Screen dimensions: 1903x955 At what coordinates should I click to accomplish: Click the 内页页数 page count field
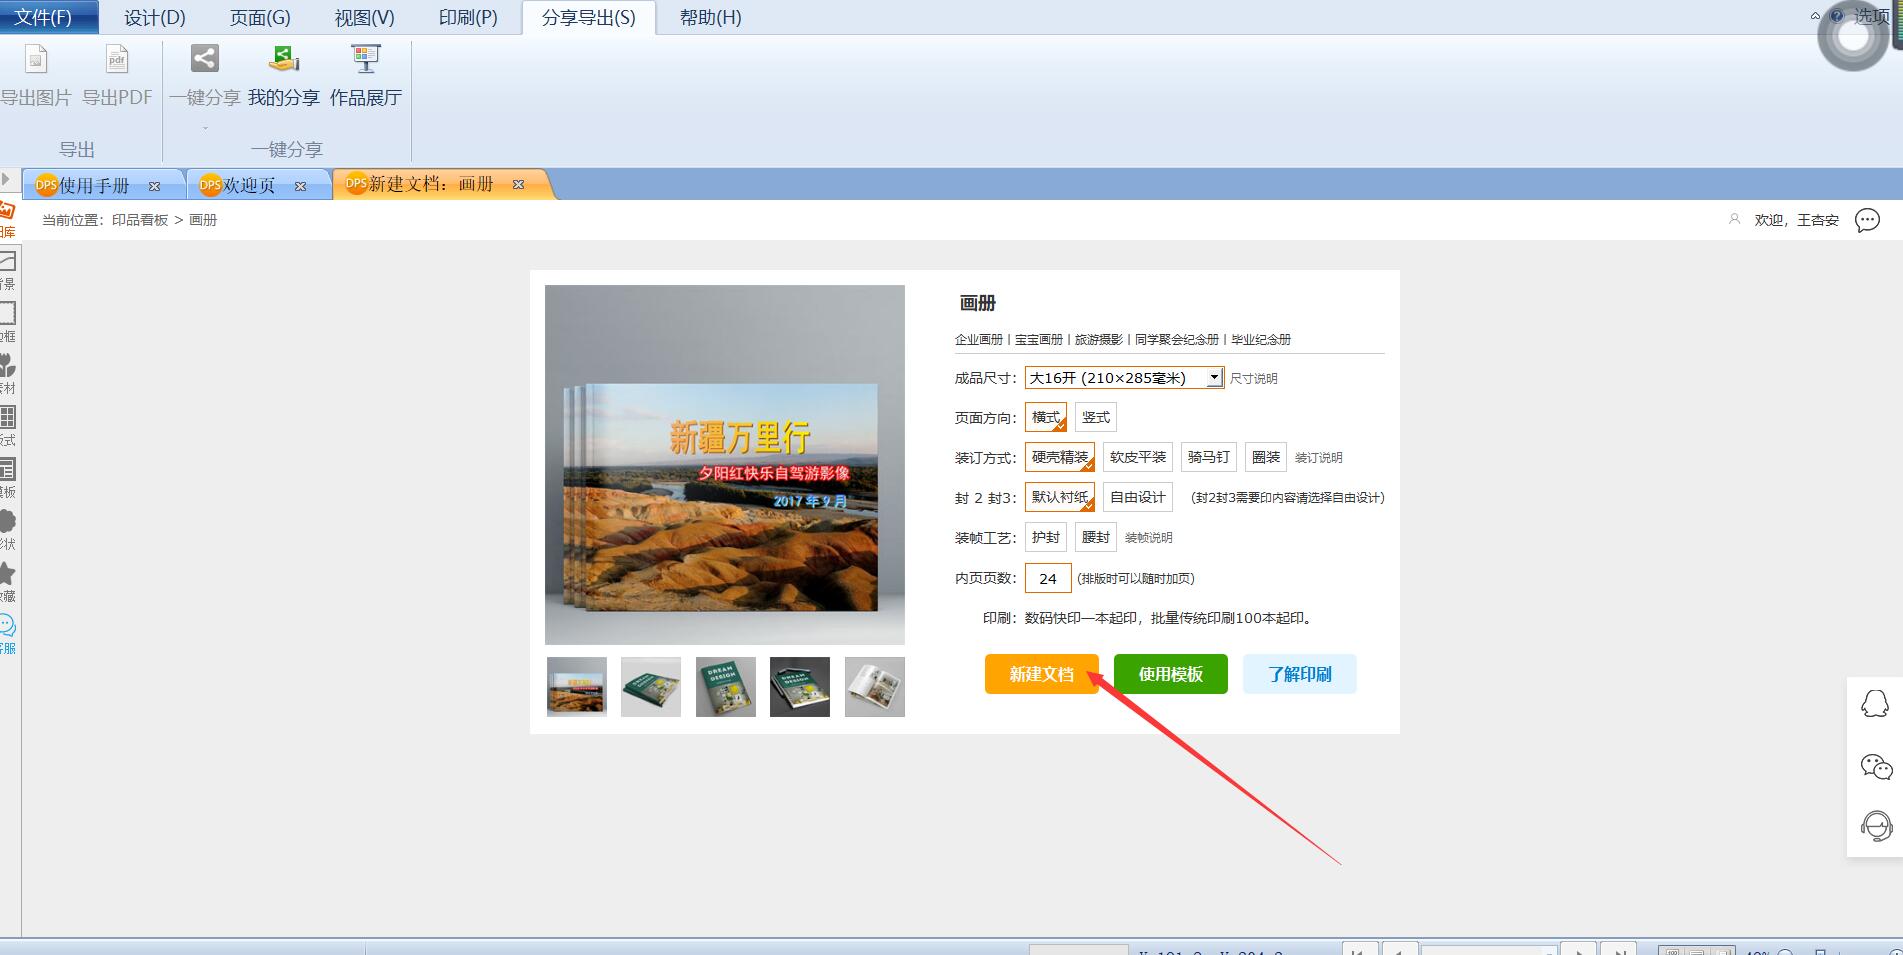pos(1048,578)
